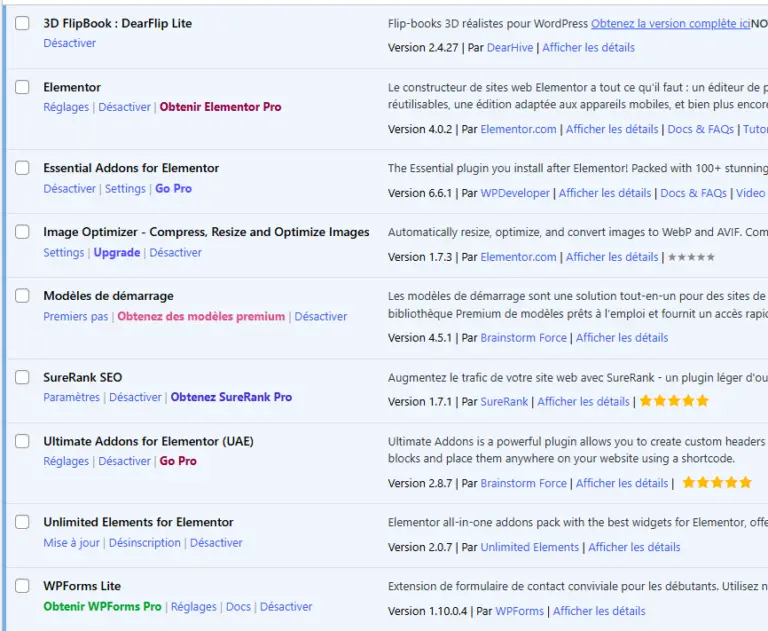
Task: Open Réglages under Ultimate Addons for Elementor
Action: (66, 461)
